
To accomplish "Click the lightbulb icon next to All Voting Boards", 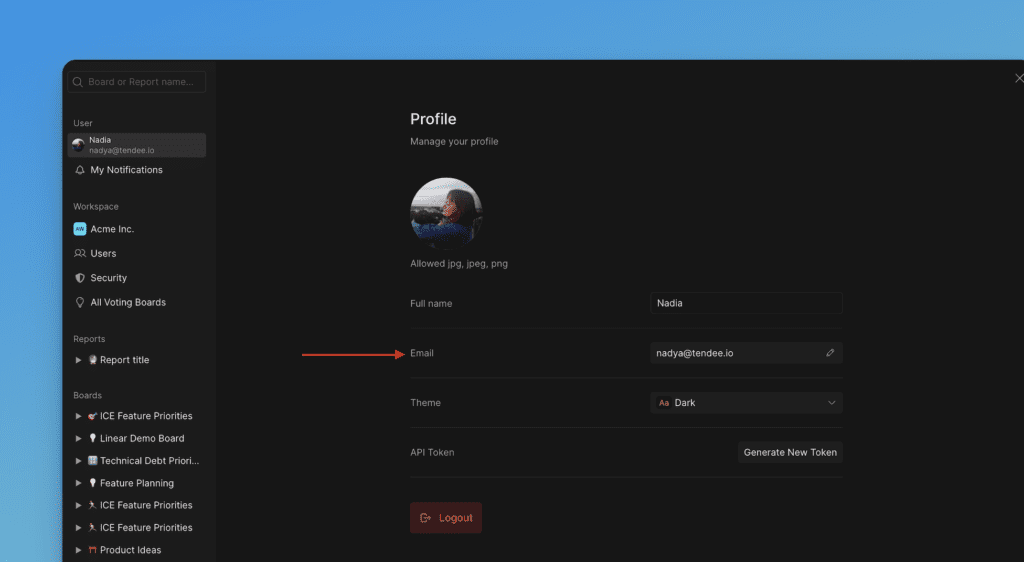I will click(x=80, y=302).
